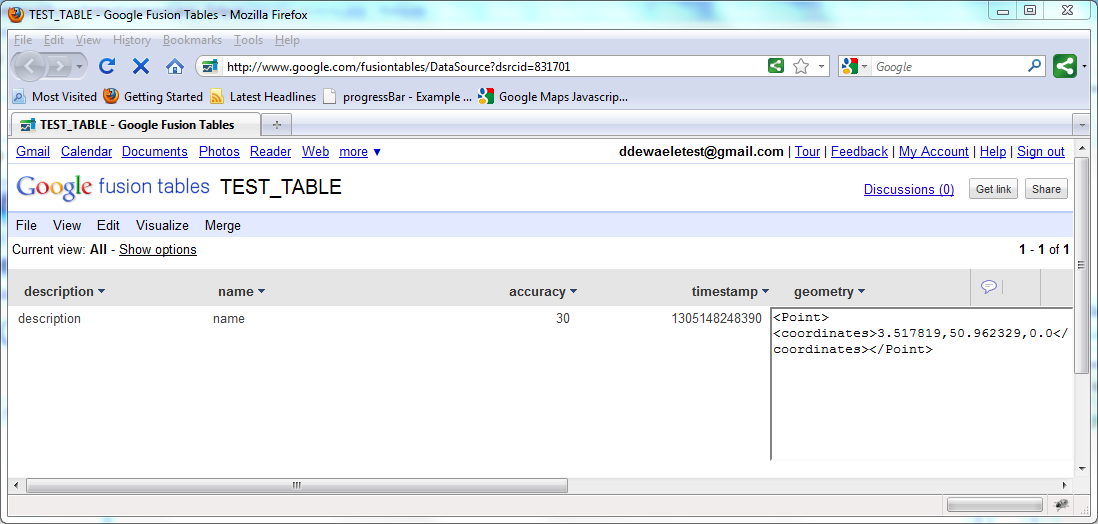1098x524 pixels.
Task: Go to Gmail link
Action: 33,151
